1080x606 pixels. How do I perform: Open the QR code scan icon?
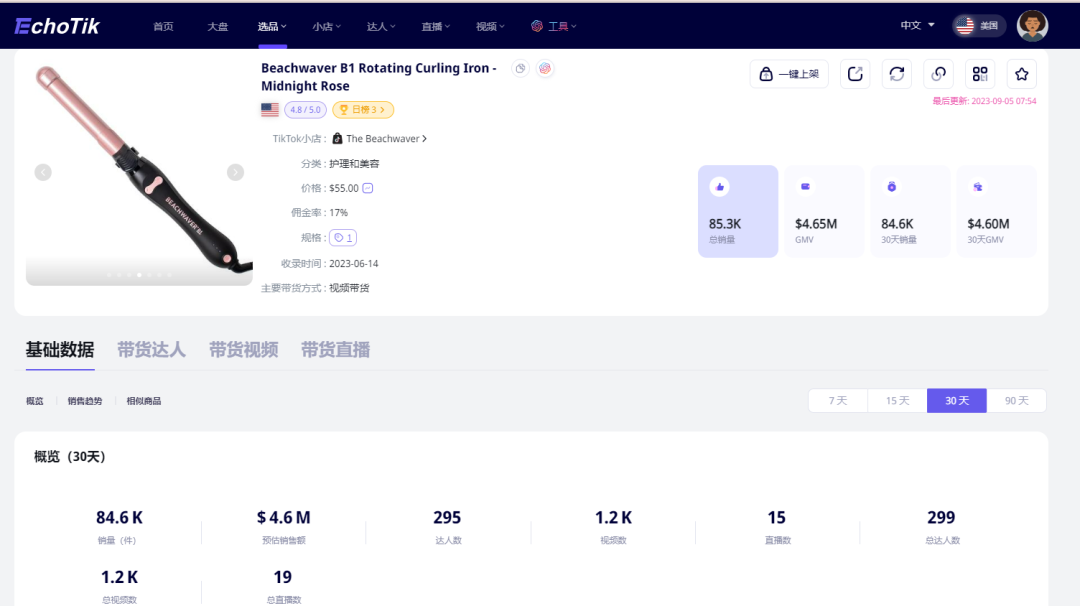click(980, 74)
